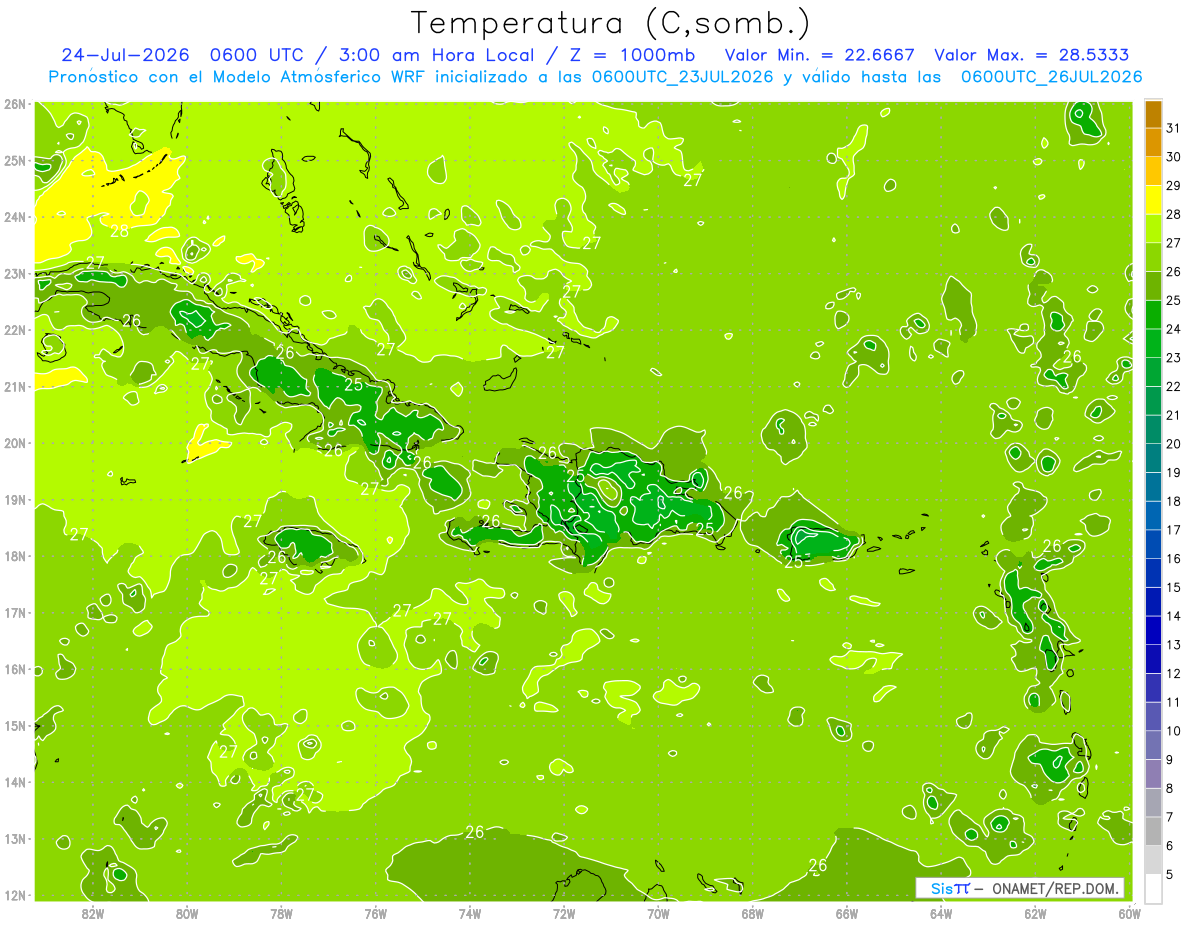
Task: Click the '24N' latitude axis label
Action: pyautogui.click(x=15, y=217)
